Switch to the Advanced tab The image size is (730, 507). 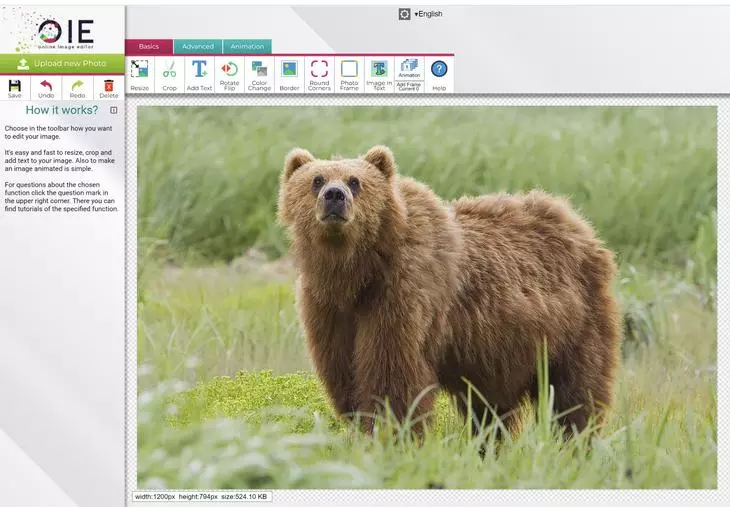pyautogui.click(x=197, y=46)
